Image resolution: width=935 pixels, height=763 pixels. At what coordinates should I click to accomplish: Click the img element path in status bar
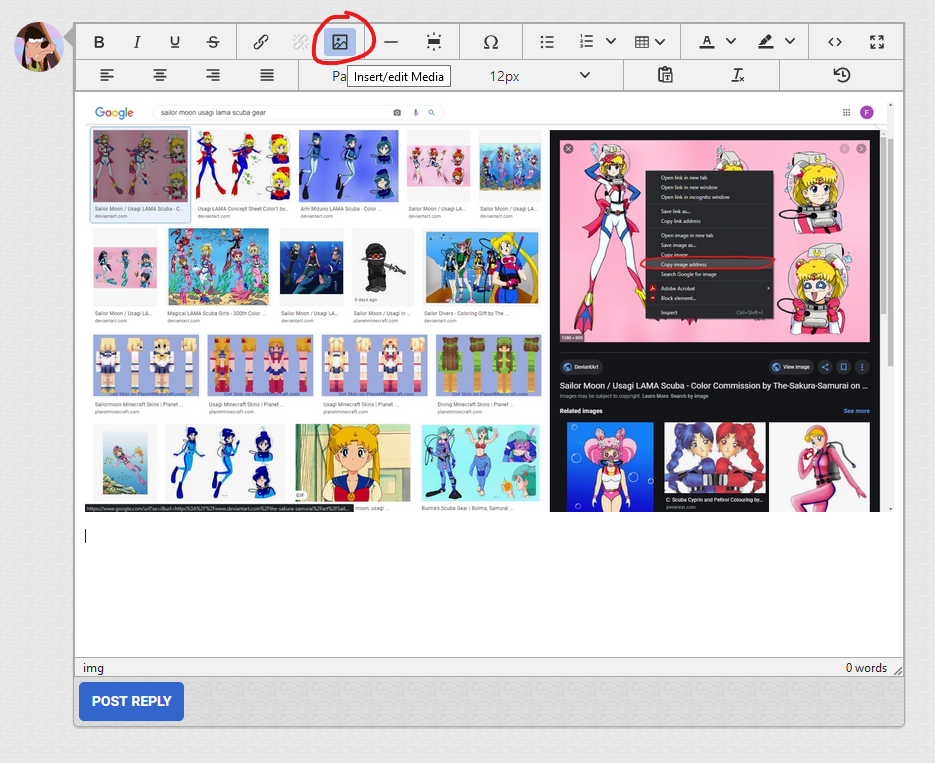pos(93,668)
